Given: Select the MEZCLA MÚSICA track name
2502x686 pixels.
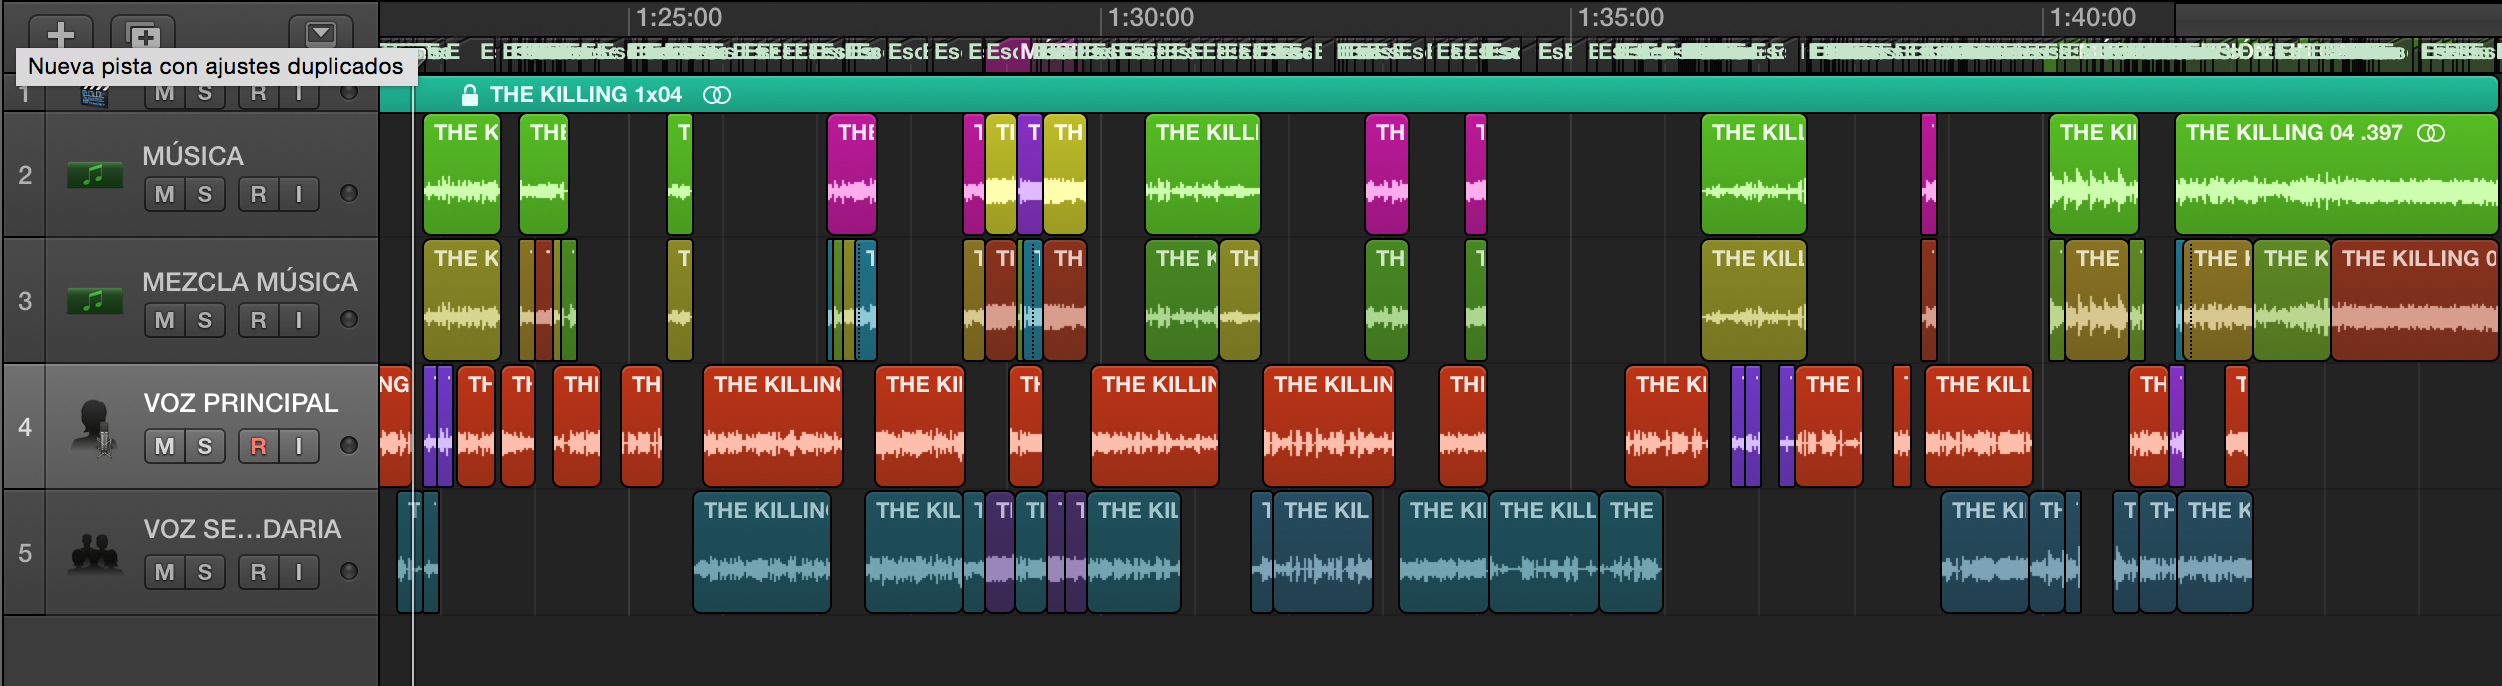Looking at the screenshot, I should tap(250, 282).
